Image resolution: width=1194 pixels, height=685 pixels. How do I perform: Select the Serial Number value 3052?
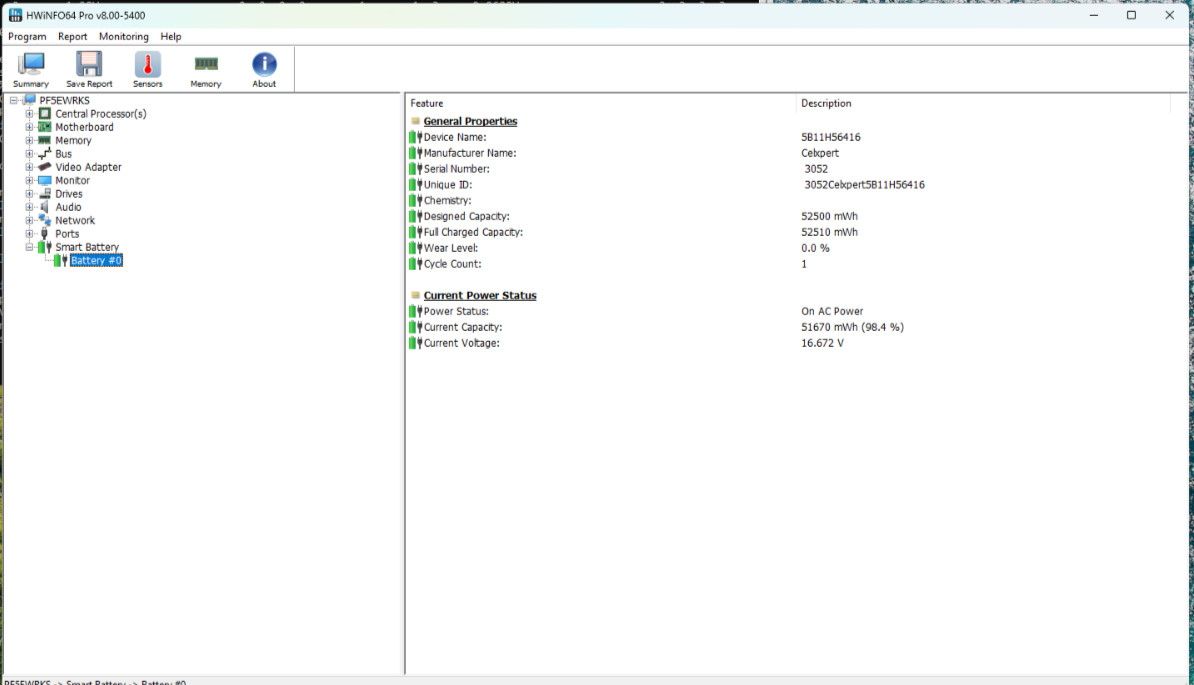(816, 169)
